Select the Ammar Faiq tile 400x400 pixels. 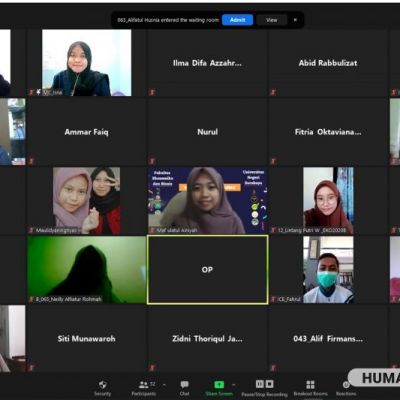point(86,132)
